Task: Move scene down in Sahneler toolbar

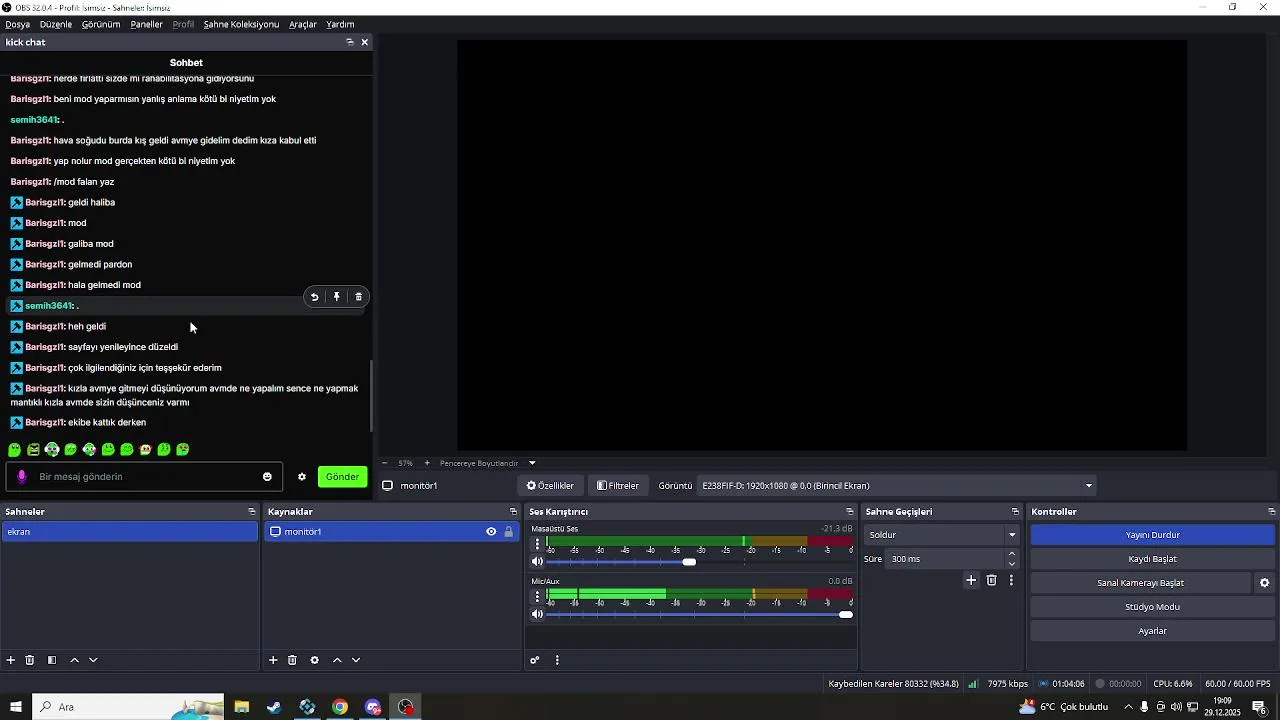Action: (x=93, y=660)
